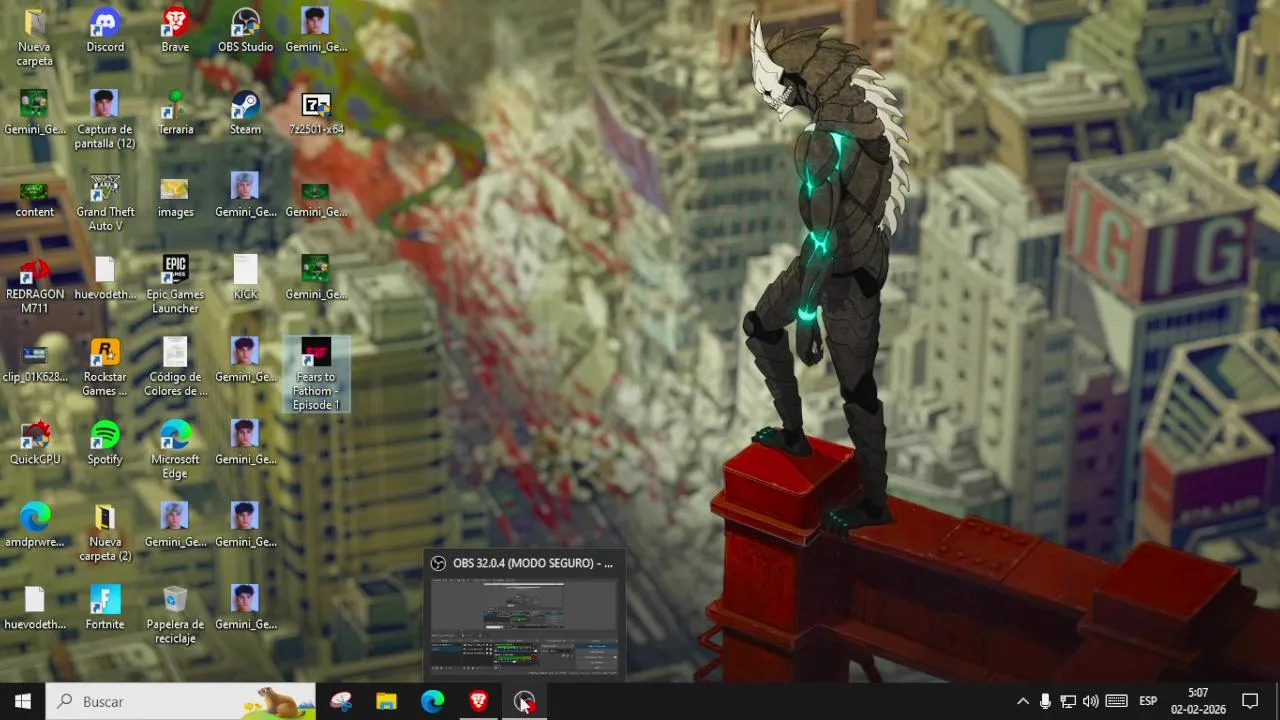Select the Nueva carpeta folder icon
The height and width of the screenshot is (720, 1280).
click(x=34, y=37)
